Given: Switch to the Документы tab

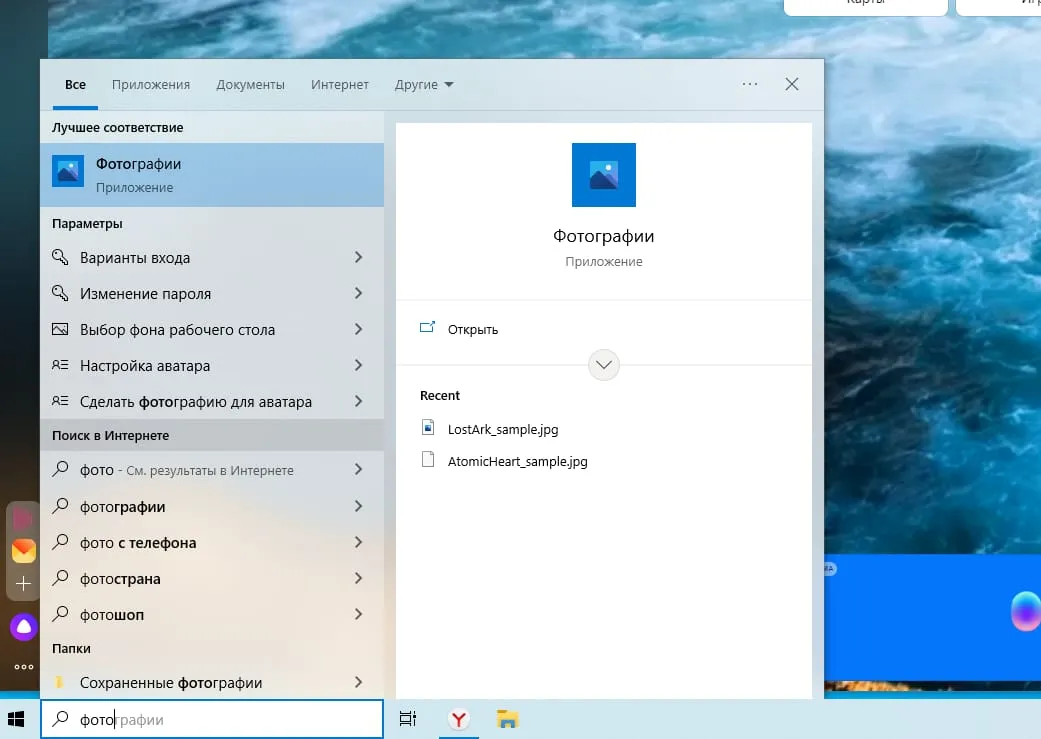Looking at the screenshot, I should [x=250, y=84].
